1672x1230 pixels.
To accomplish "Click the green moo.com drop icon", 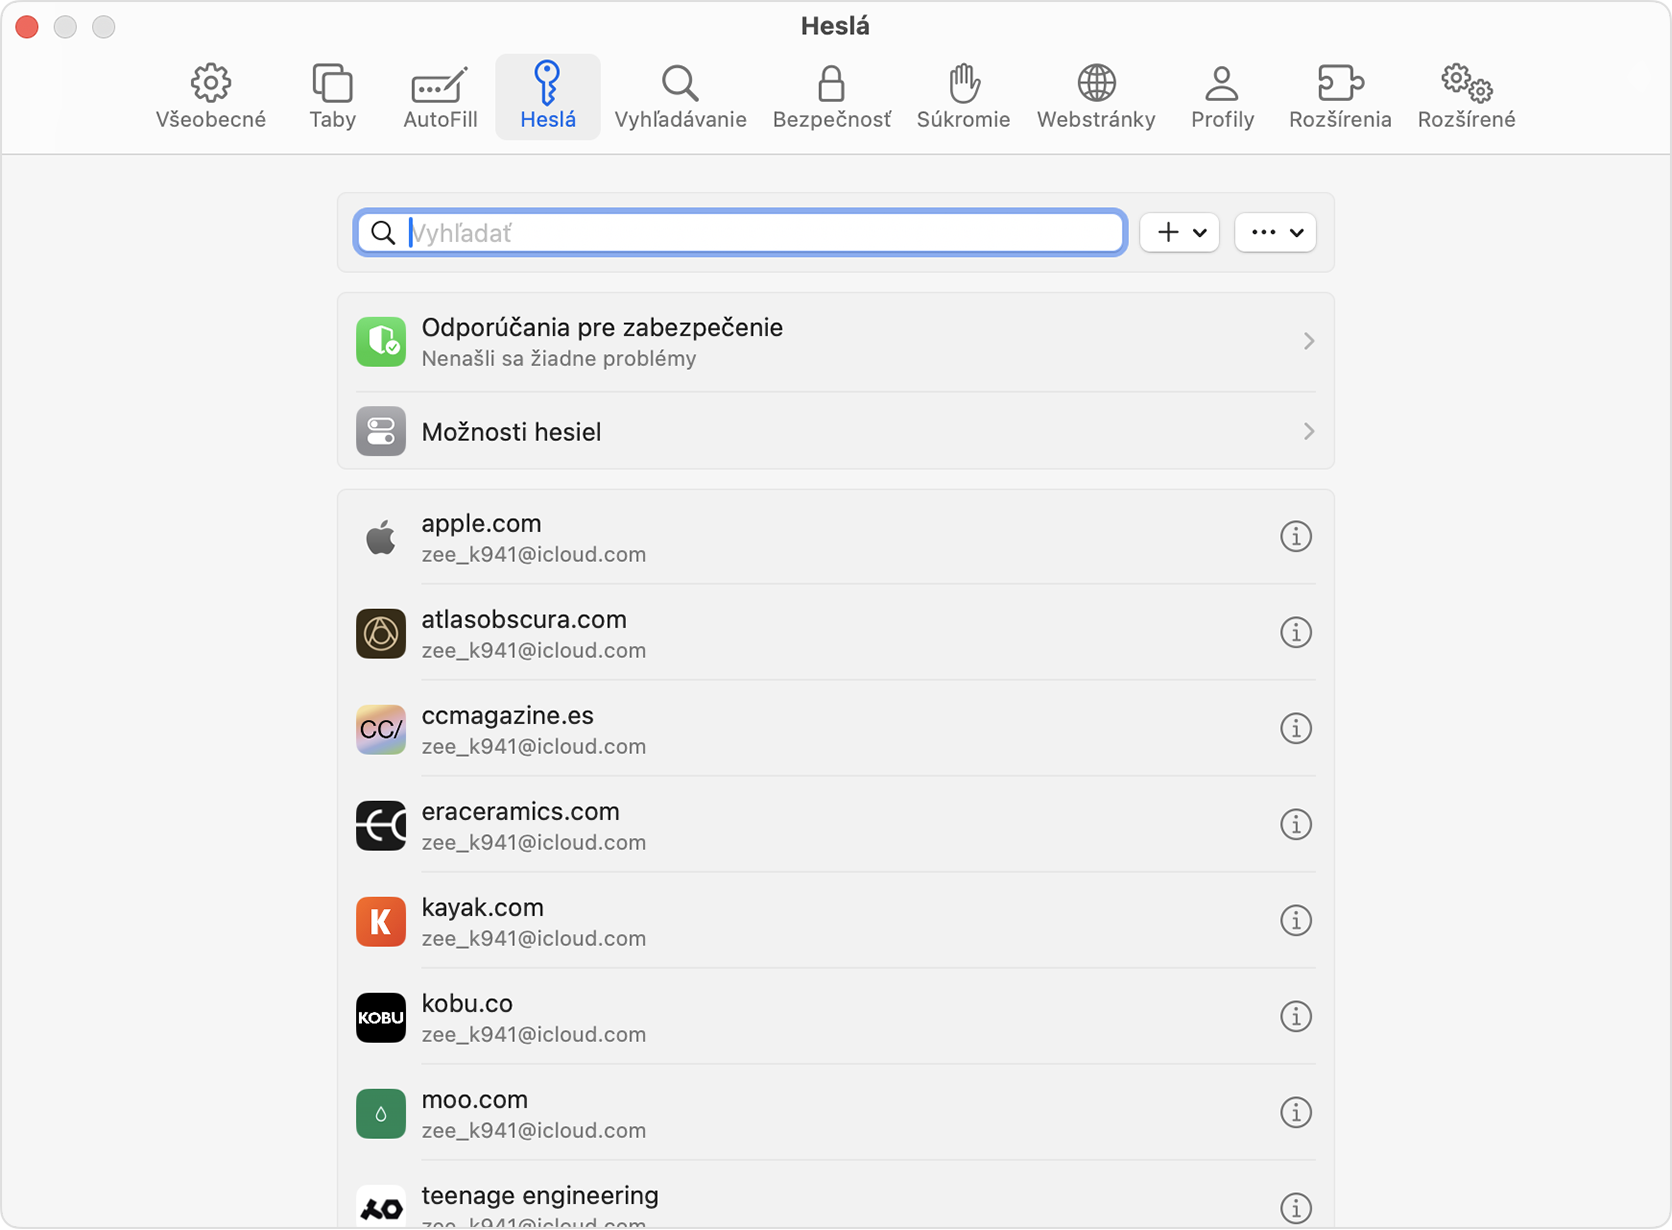I will [x=381, y=1113].
